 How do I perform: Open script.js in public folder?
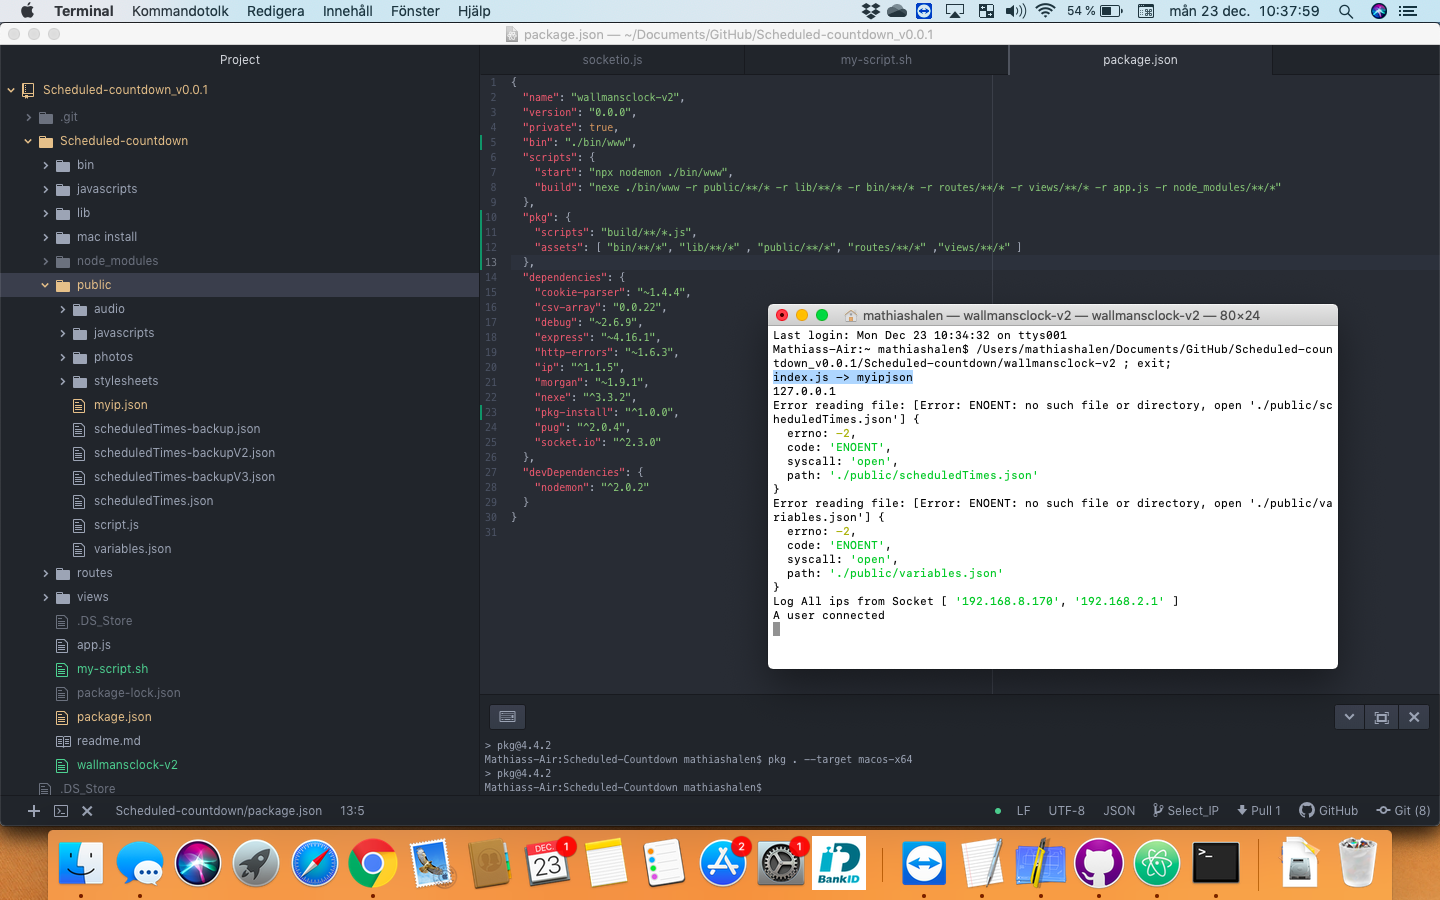[x=116, y=525]
